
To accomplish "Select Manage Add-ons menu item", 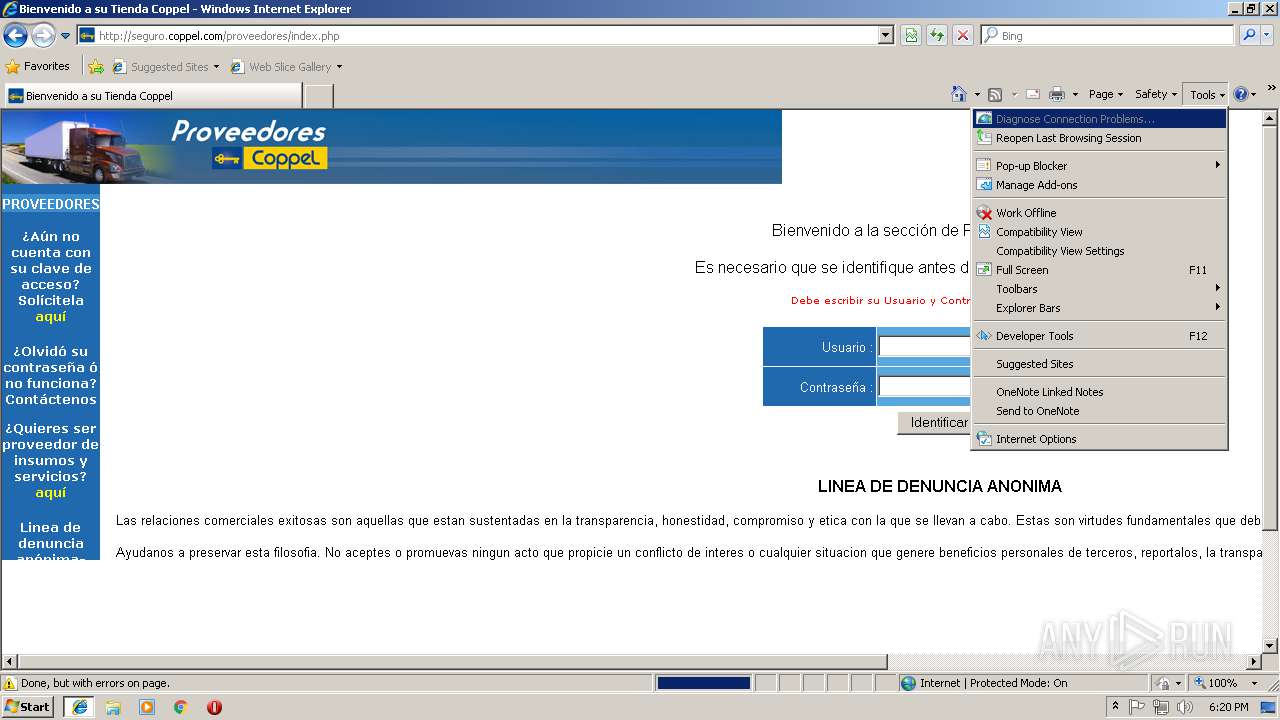I will click(1099, 185).
